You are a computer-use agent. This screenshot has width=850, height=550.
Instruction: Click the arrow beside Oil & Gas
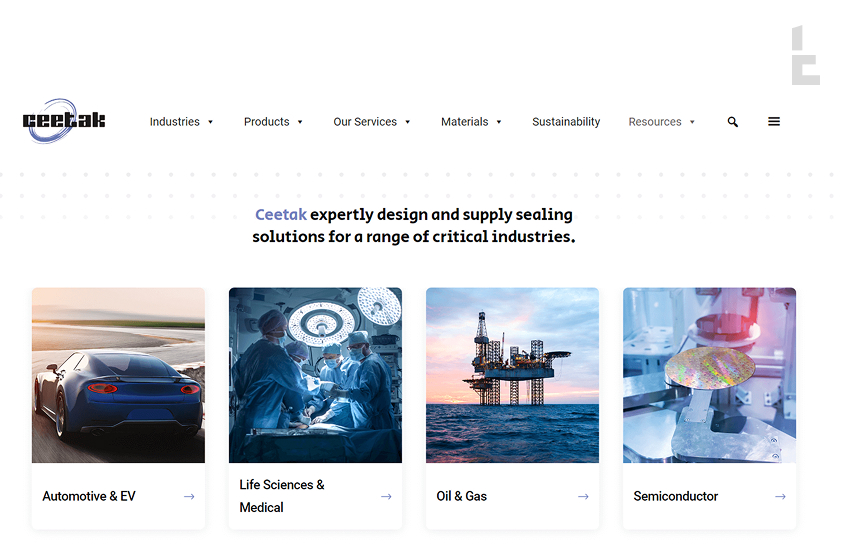pos(583,497)
